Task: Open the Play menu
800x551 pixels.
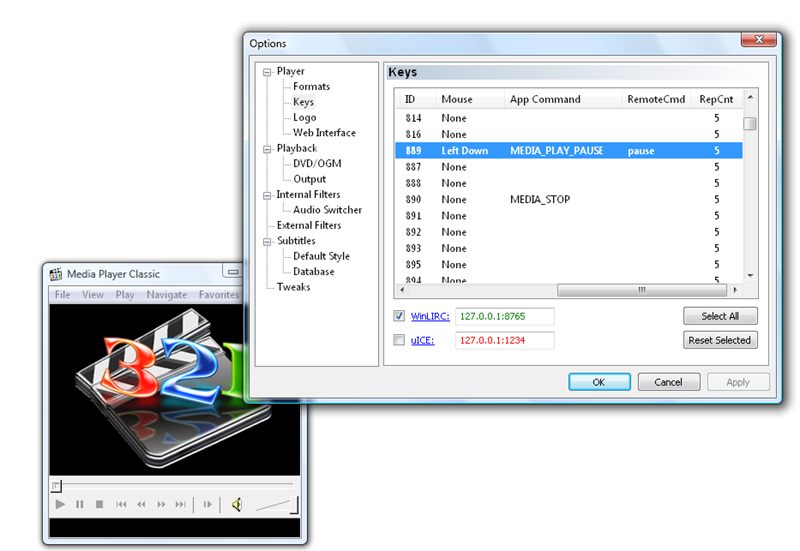Action: 125,294
